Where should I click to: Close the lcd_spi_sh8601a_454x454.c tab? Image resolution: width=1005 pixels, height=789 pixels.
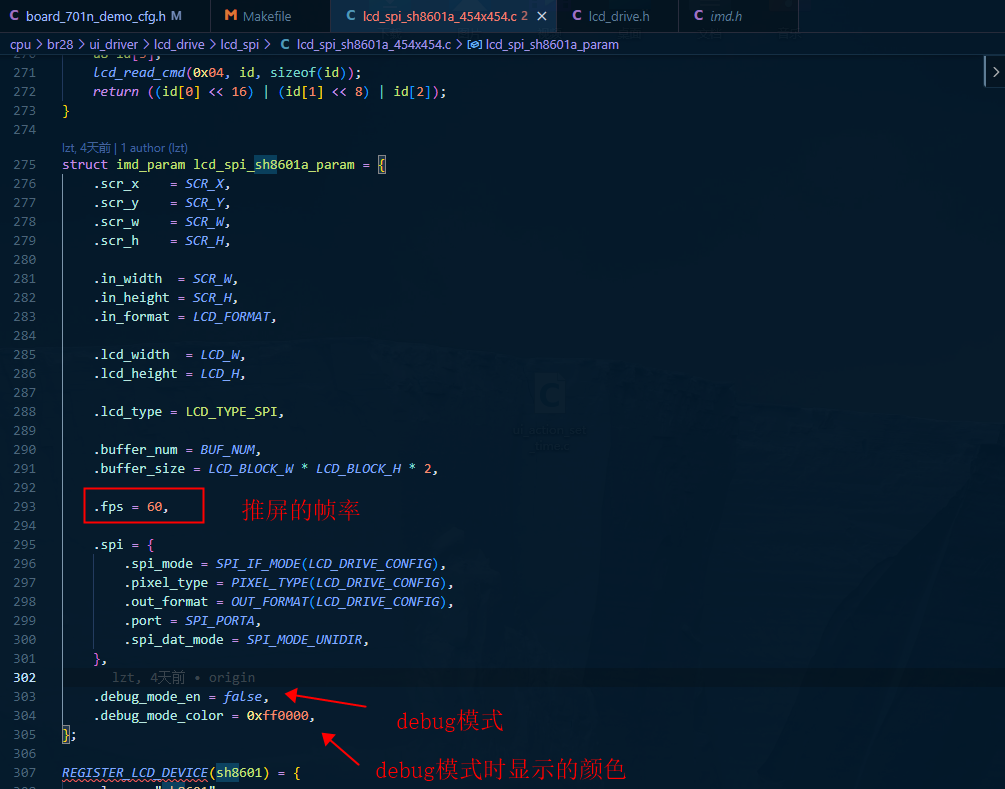542,16
